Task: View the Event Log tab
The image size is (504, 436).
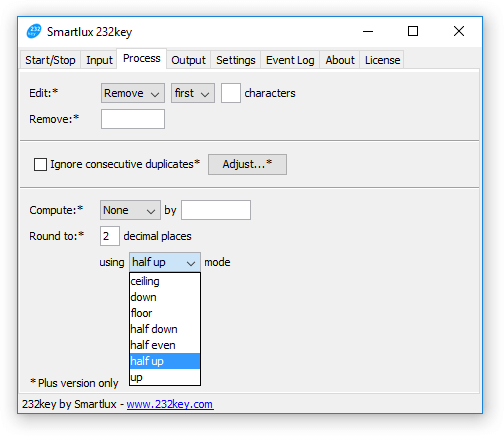Action: [290, 60]
